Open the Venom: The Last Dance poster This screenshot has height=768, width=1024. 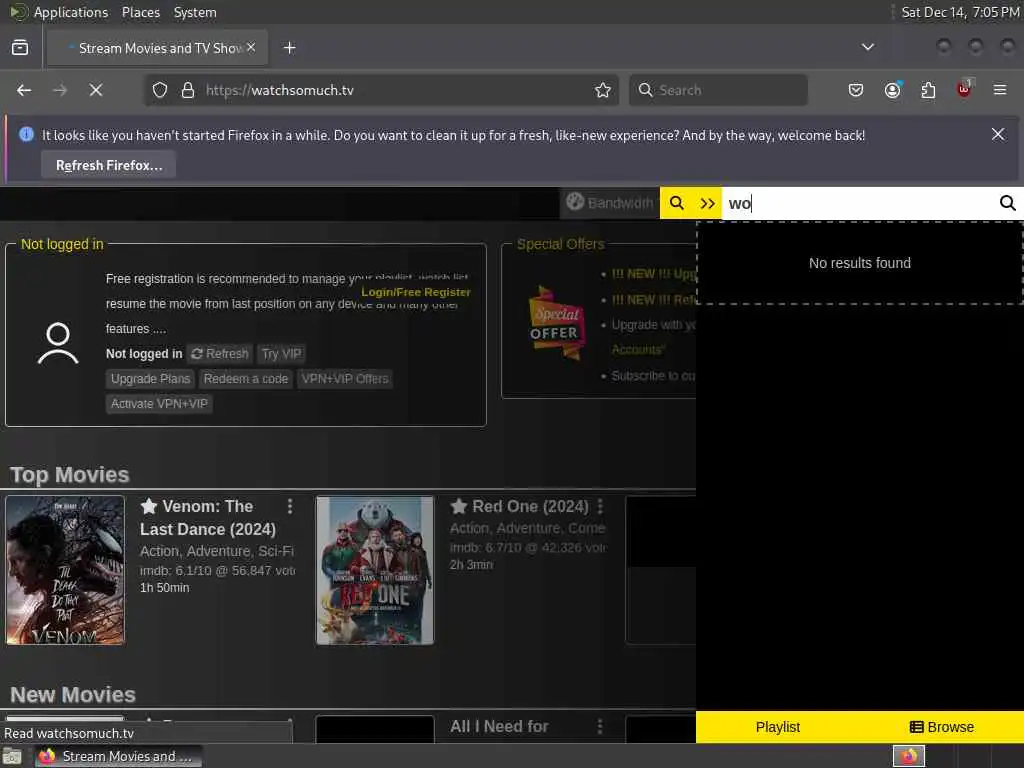[65, 570]
